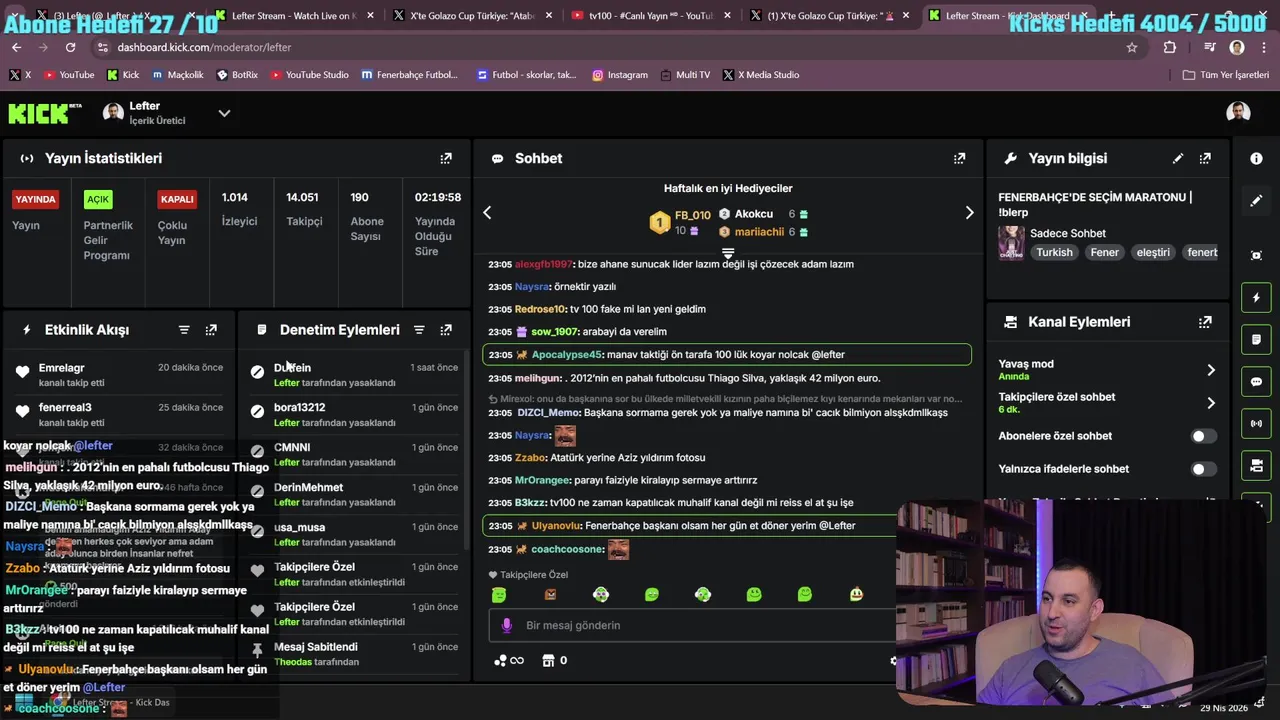
Task: Click the pencil icon in right sidebar
Action: (1256, 201)
